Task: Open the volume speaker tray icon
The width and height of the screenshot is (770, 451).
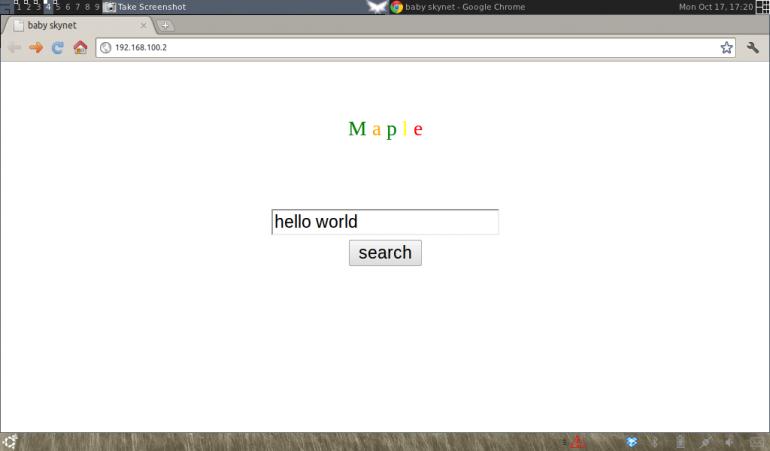Action: coord(729,442)
